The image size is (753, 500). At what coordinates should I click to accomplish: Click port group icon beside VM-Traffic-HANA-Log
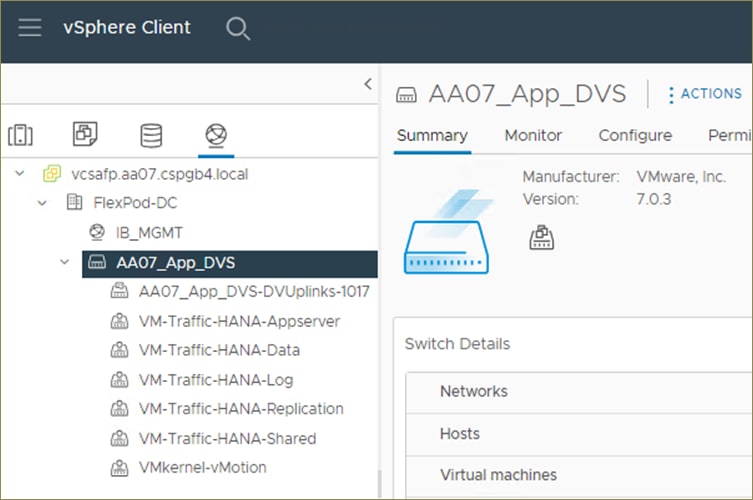[120, 379]
